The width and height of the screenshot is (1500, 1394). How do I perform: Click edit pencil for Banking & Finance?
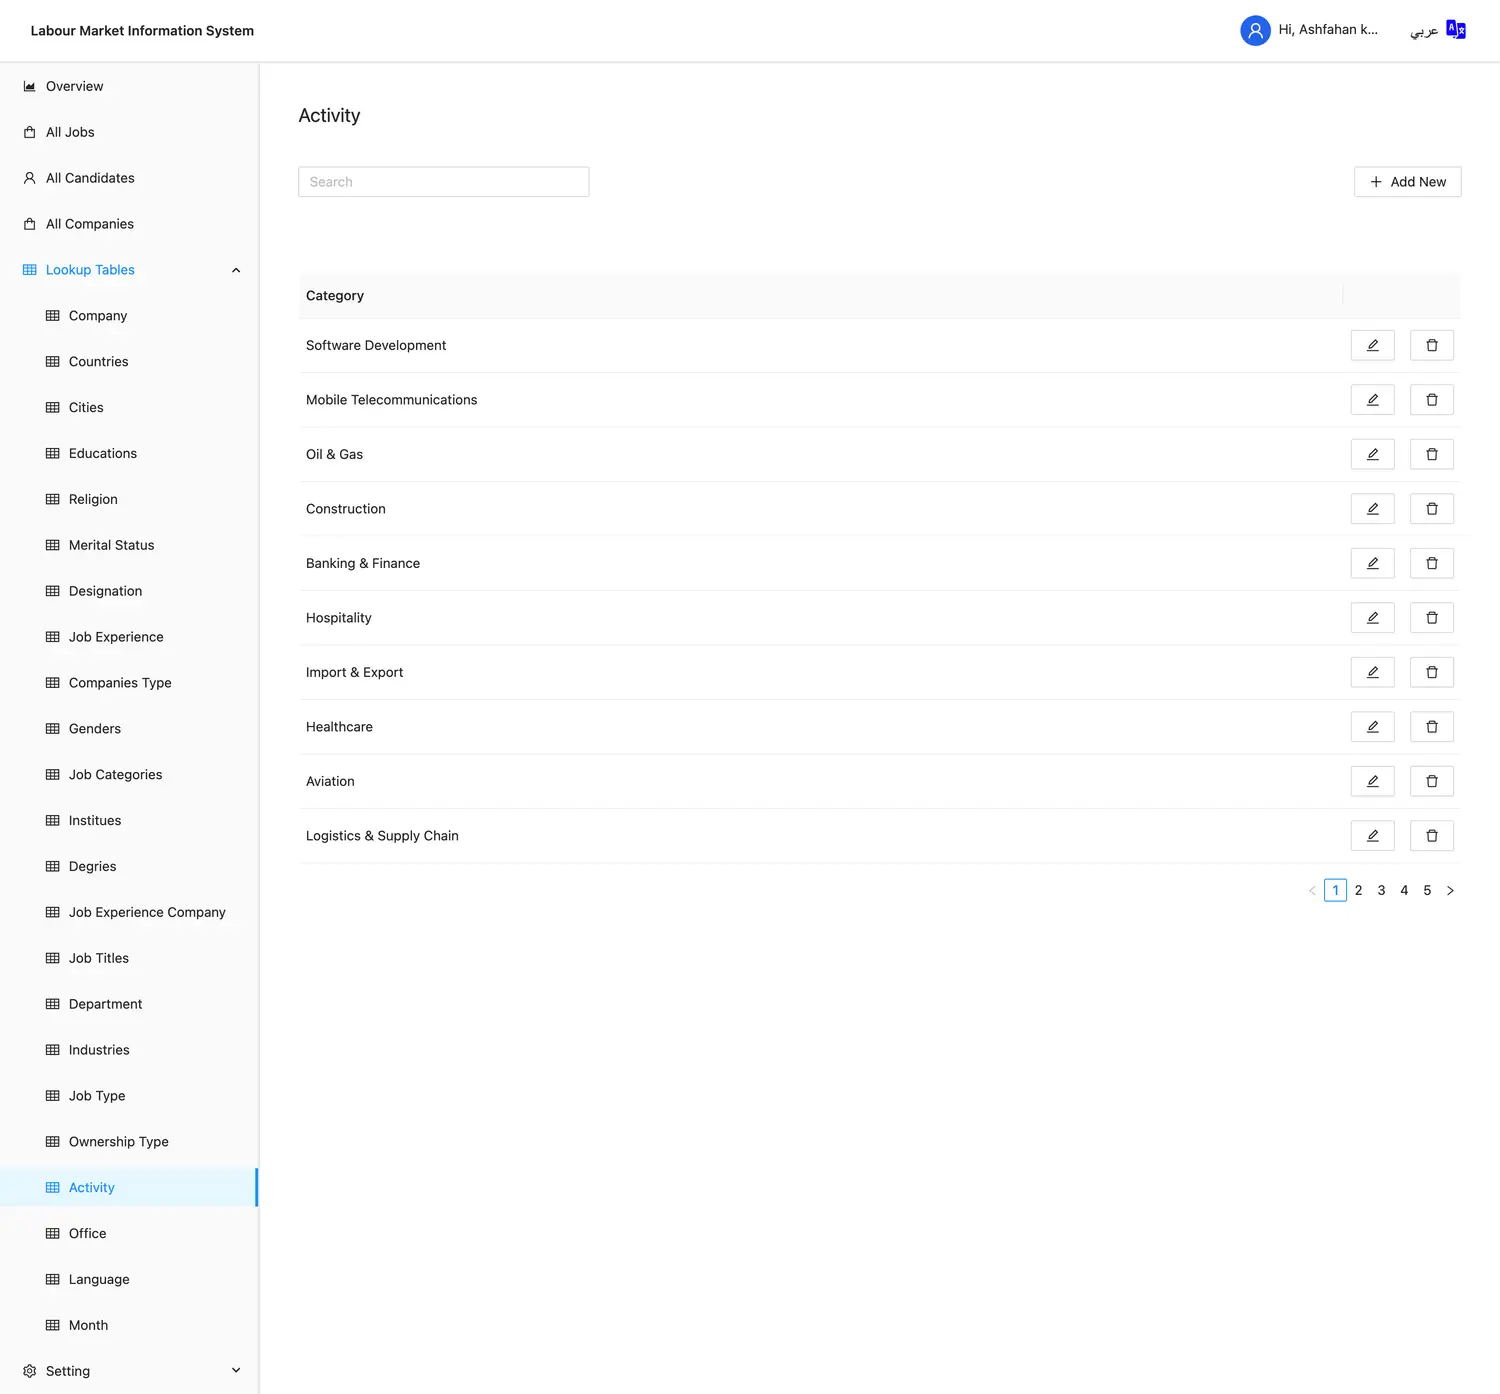coord(1372,563)
